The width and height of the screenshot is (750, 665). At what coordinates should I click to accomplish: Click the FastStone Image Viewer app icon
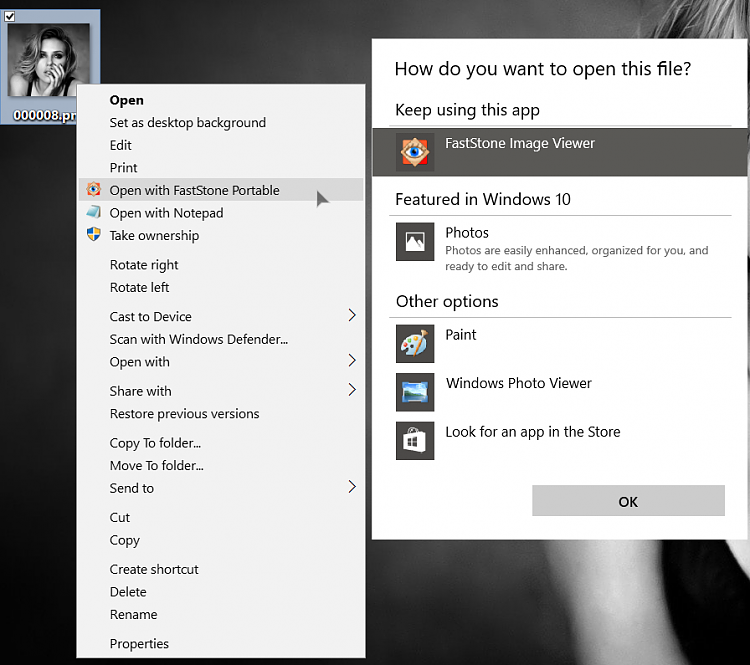pyautogui.click(x=415, y=152)
